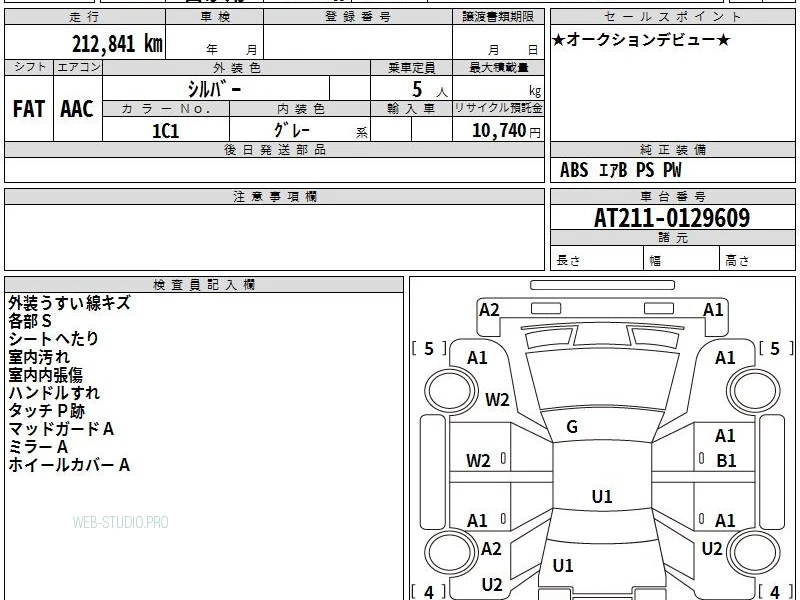Image resolution: width=800 pixels, height=600 pixels.
Task: Click the 純正装備 section header
Action: (672, 149)
